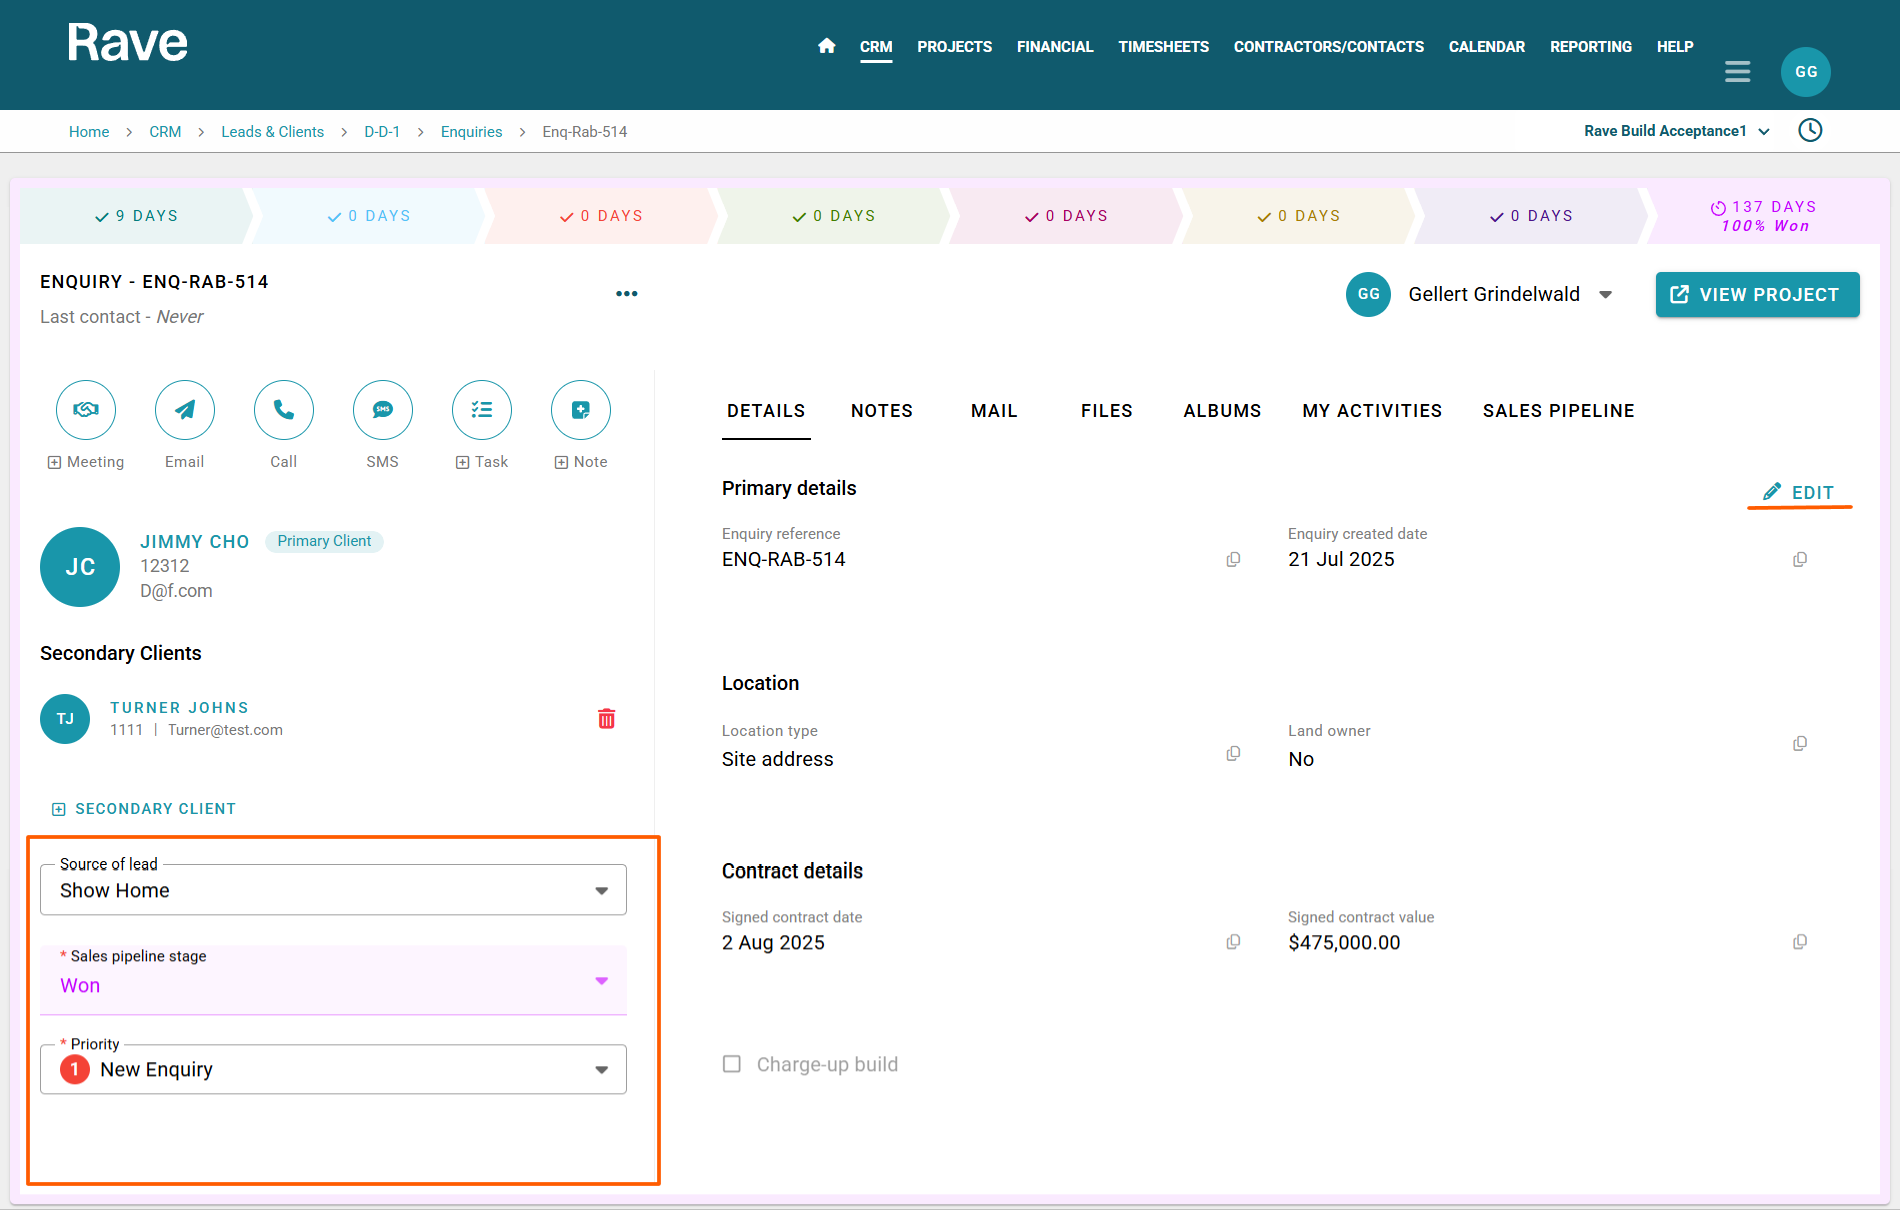Open the clock history icon
This screenshot has width=1900, height=1210.
pyautogui.click(x=1810, y=131)
